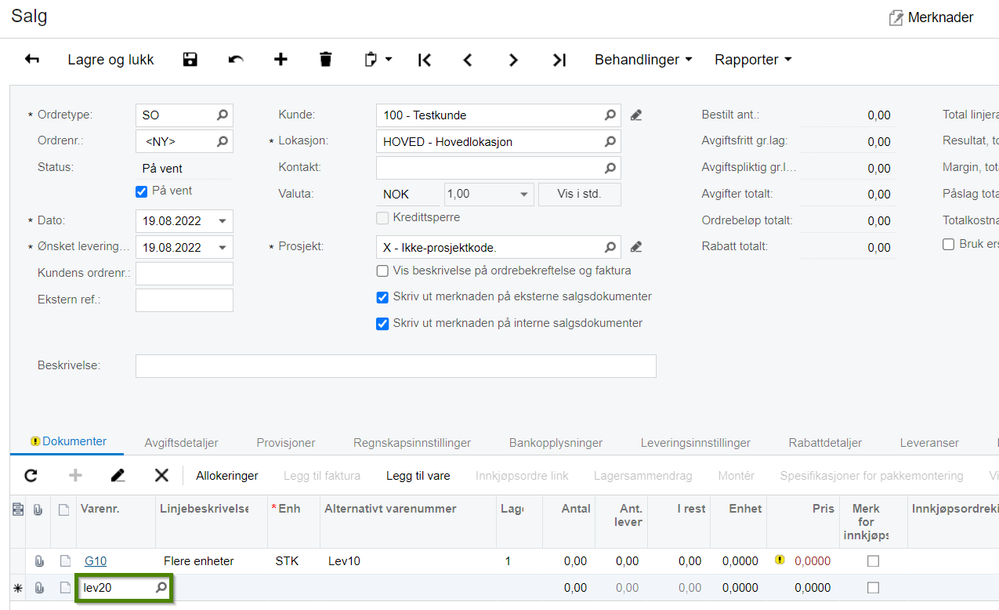
Task: Click the Kundens ordrenr. input field
Action: [x=184, y=273]
